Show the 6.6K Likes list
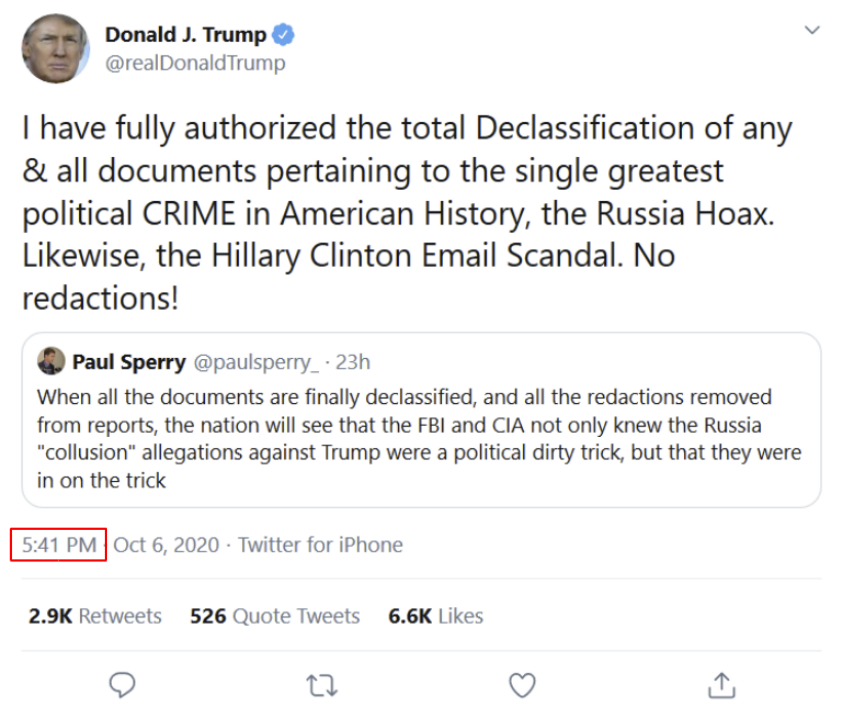 tap(435, 616)
